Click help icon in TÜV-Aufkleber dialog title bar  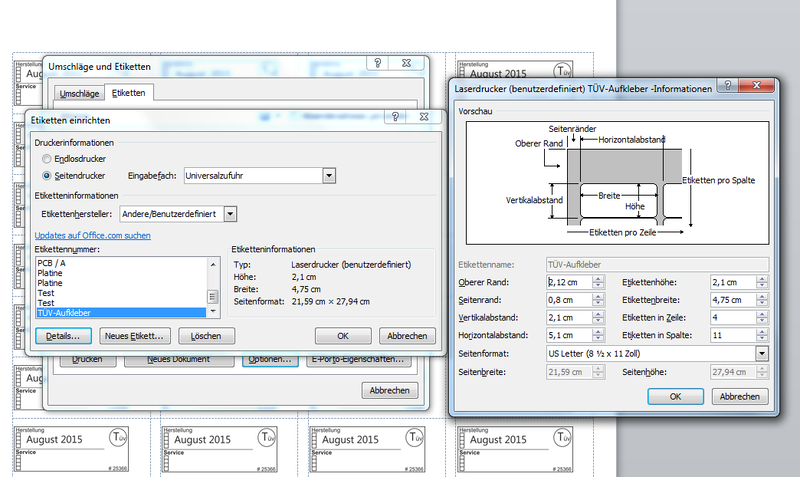point(741,89)
